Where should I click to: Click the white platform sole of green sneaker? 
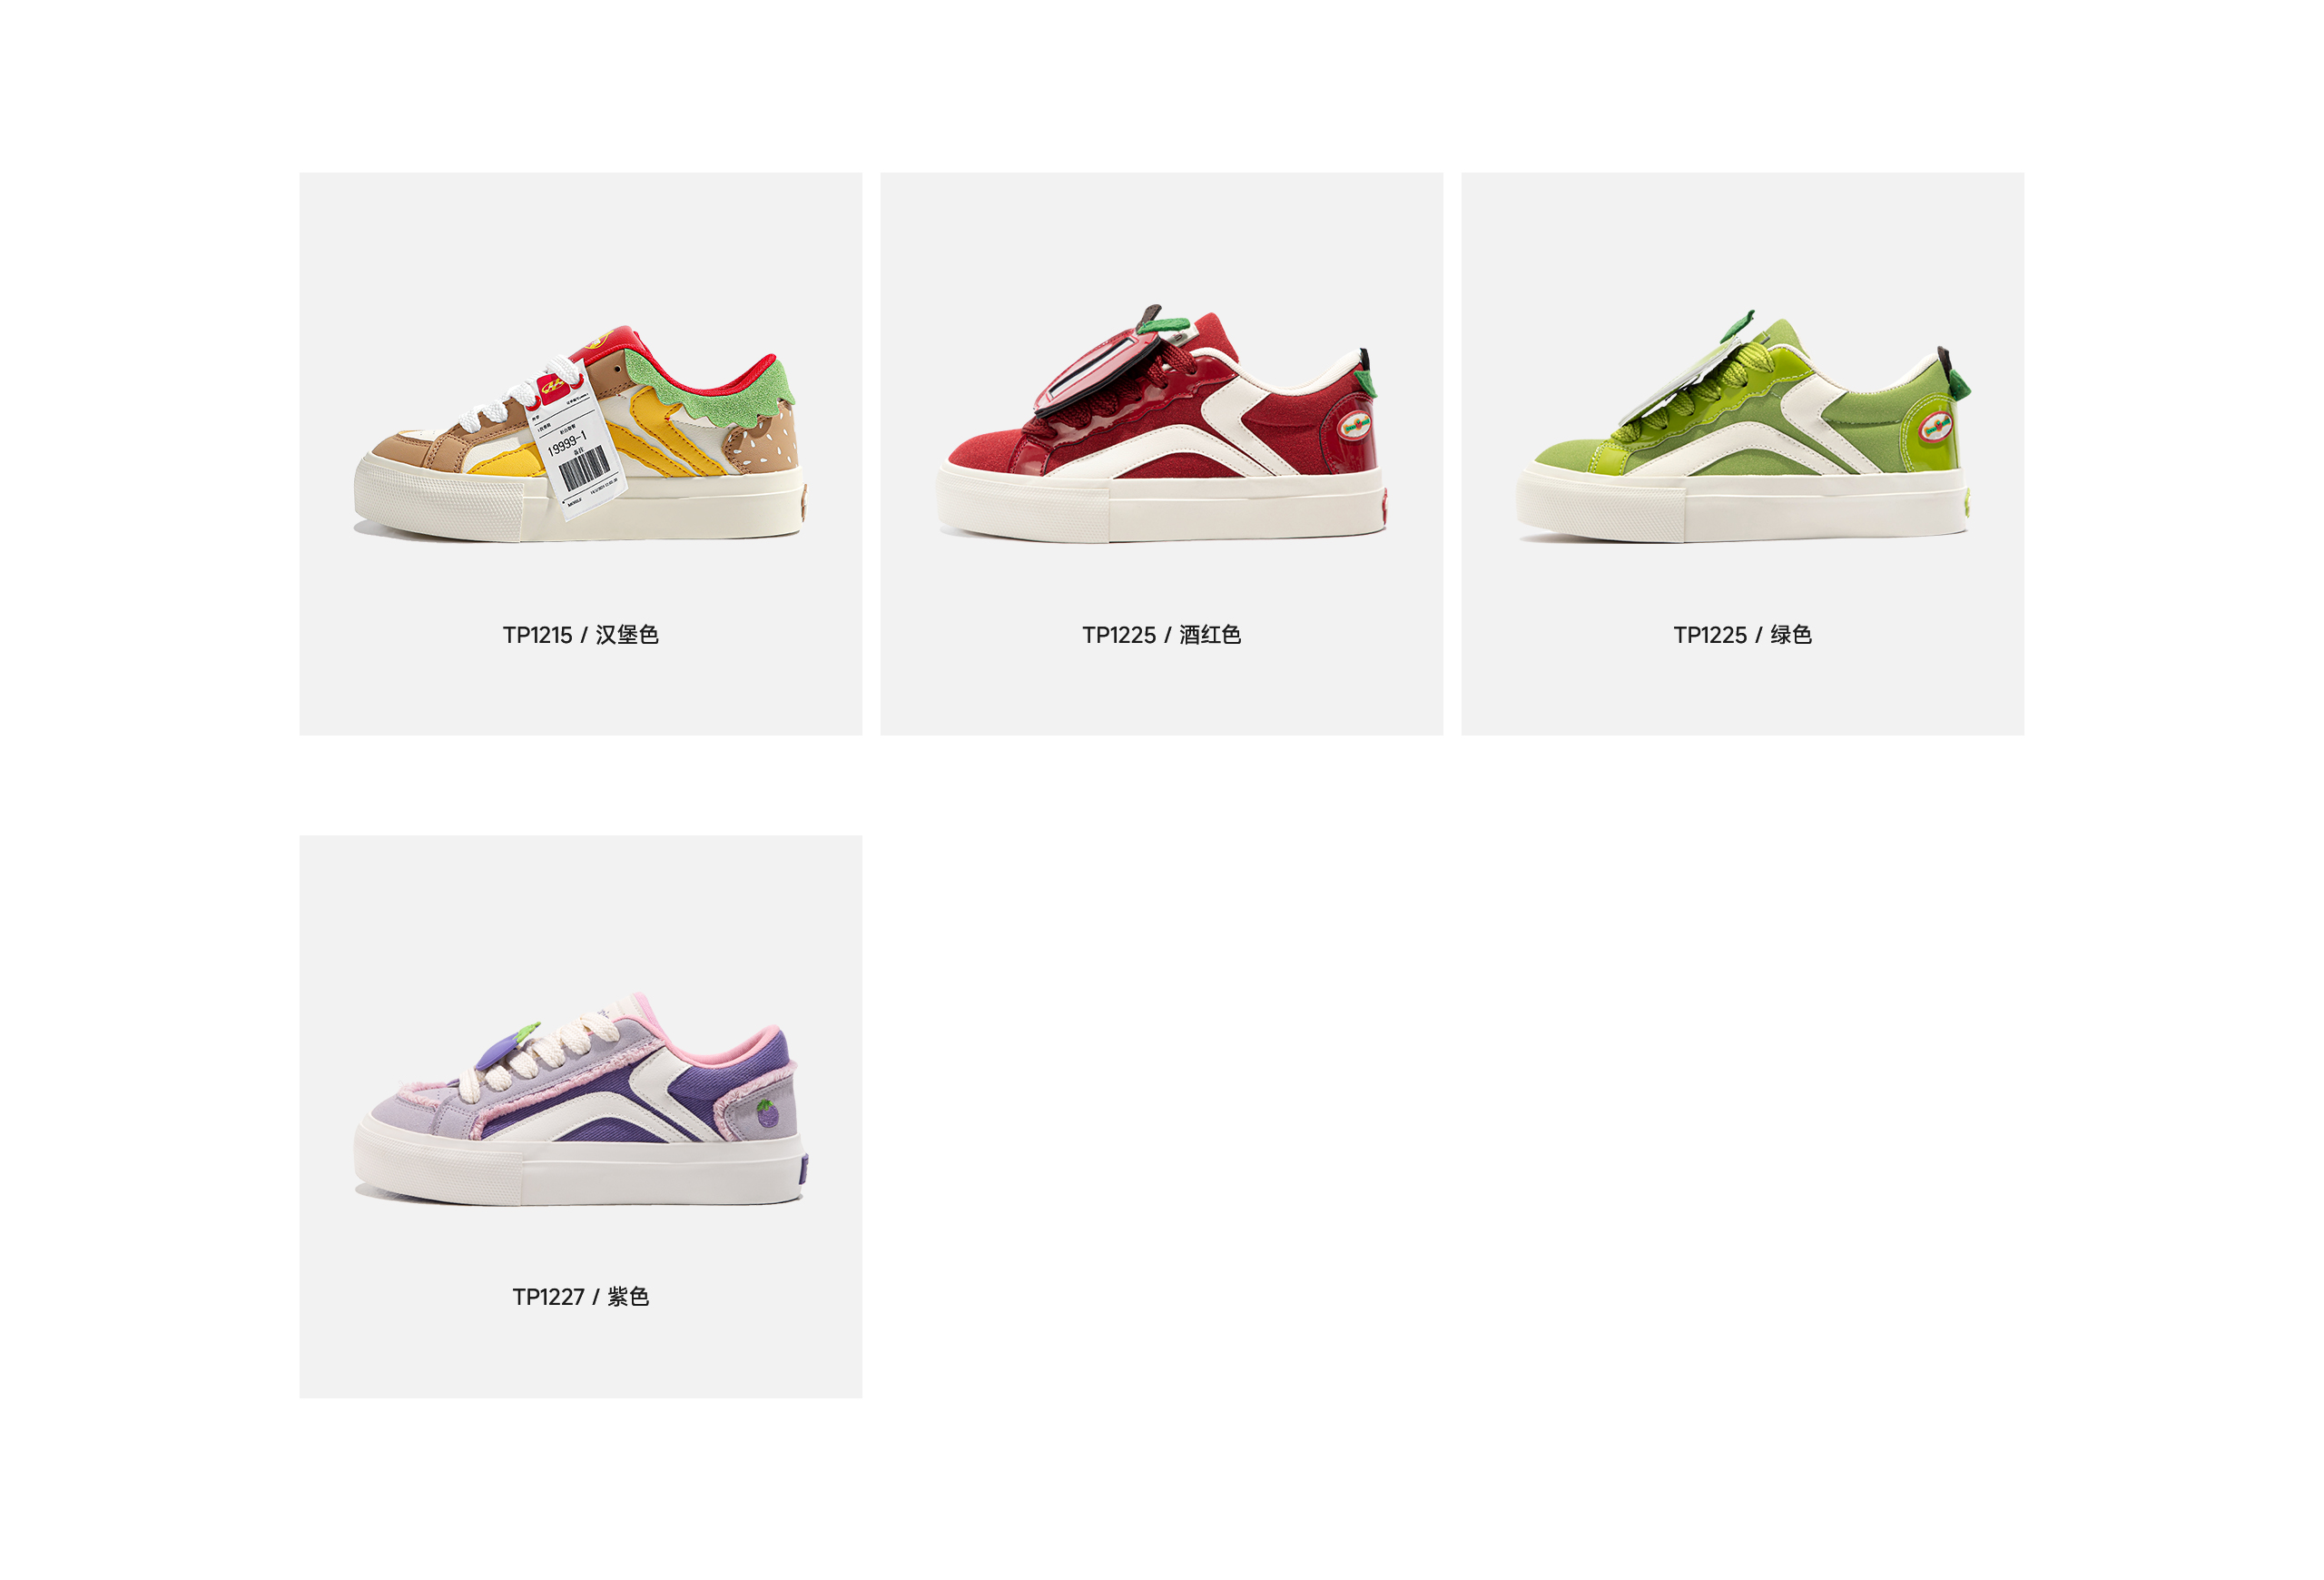[1743, 507]
